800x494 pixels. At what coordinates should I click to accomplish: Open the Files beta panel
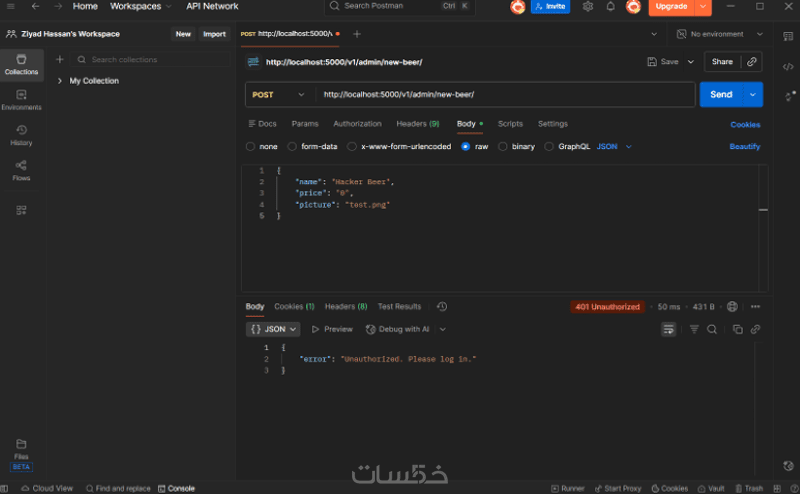click(x=21, y=454)
